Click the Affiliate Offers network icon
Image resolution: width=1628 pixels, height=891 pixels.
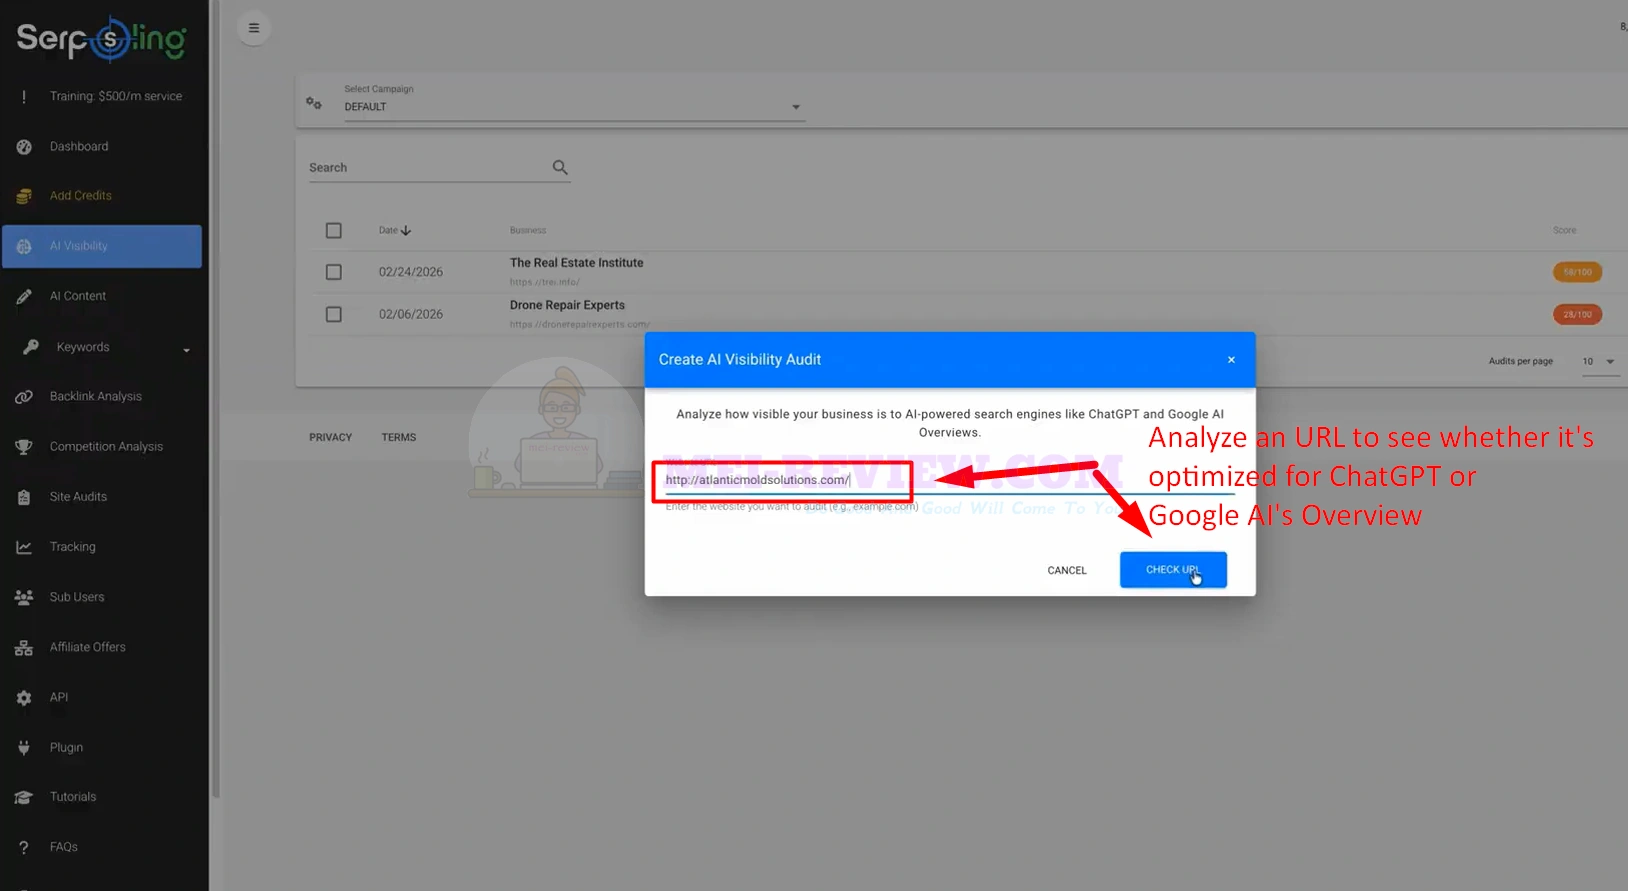(x=24, y=648)
